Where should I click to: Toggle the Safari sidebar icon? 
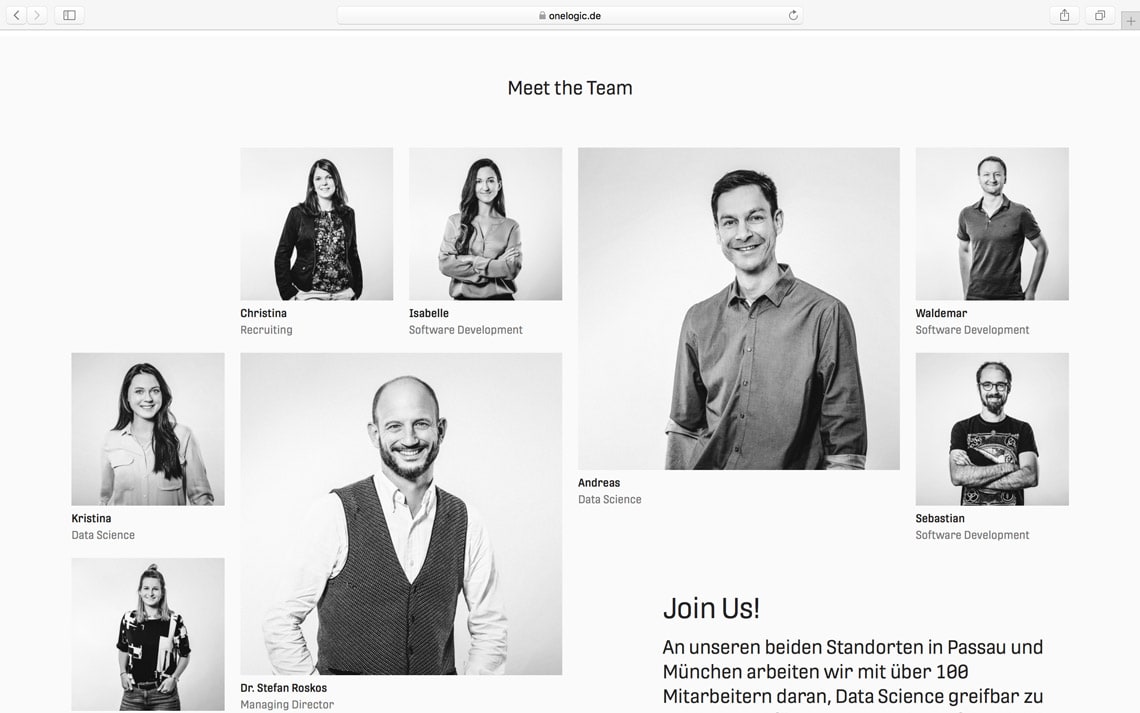click(69, 15)
